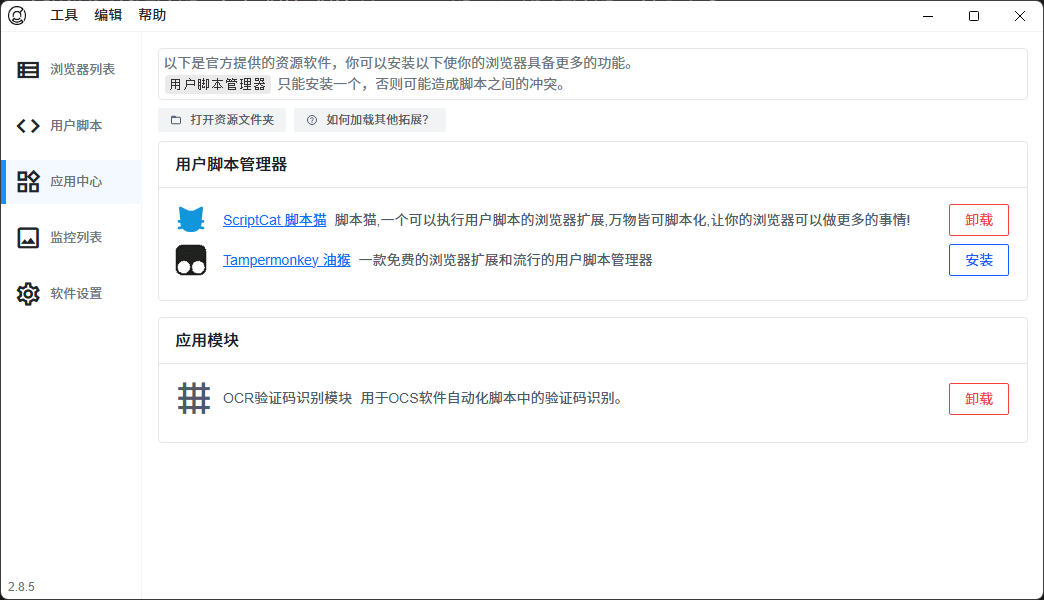The image size is (1044, 600).
Task: Follow the Tampermonkey 油猴 link
Action: 286,260
